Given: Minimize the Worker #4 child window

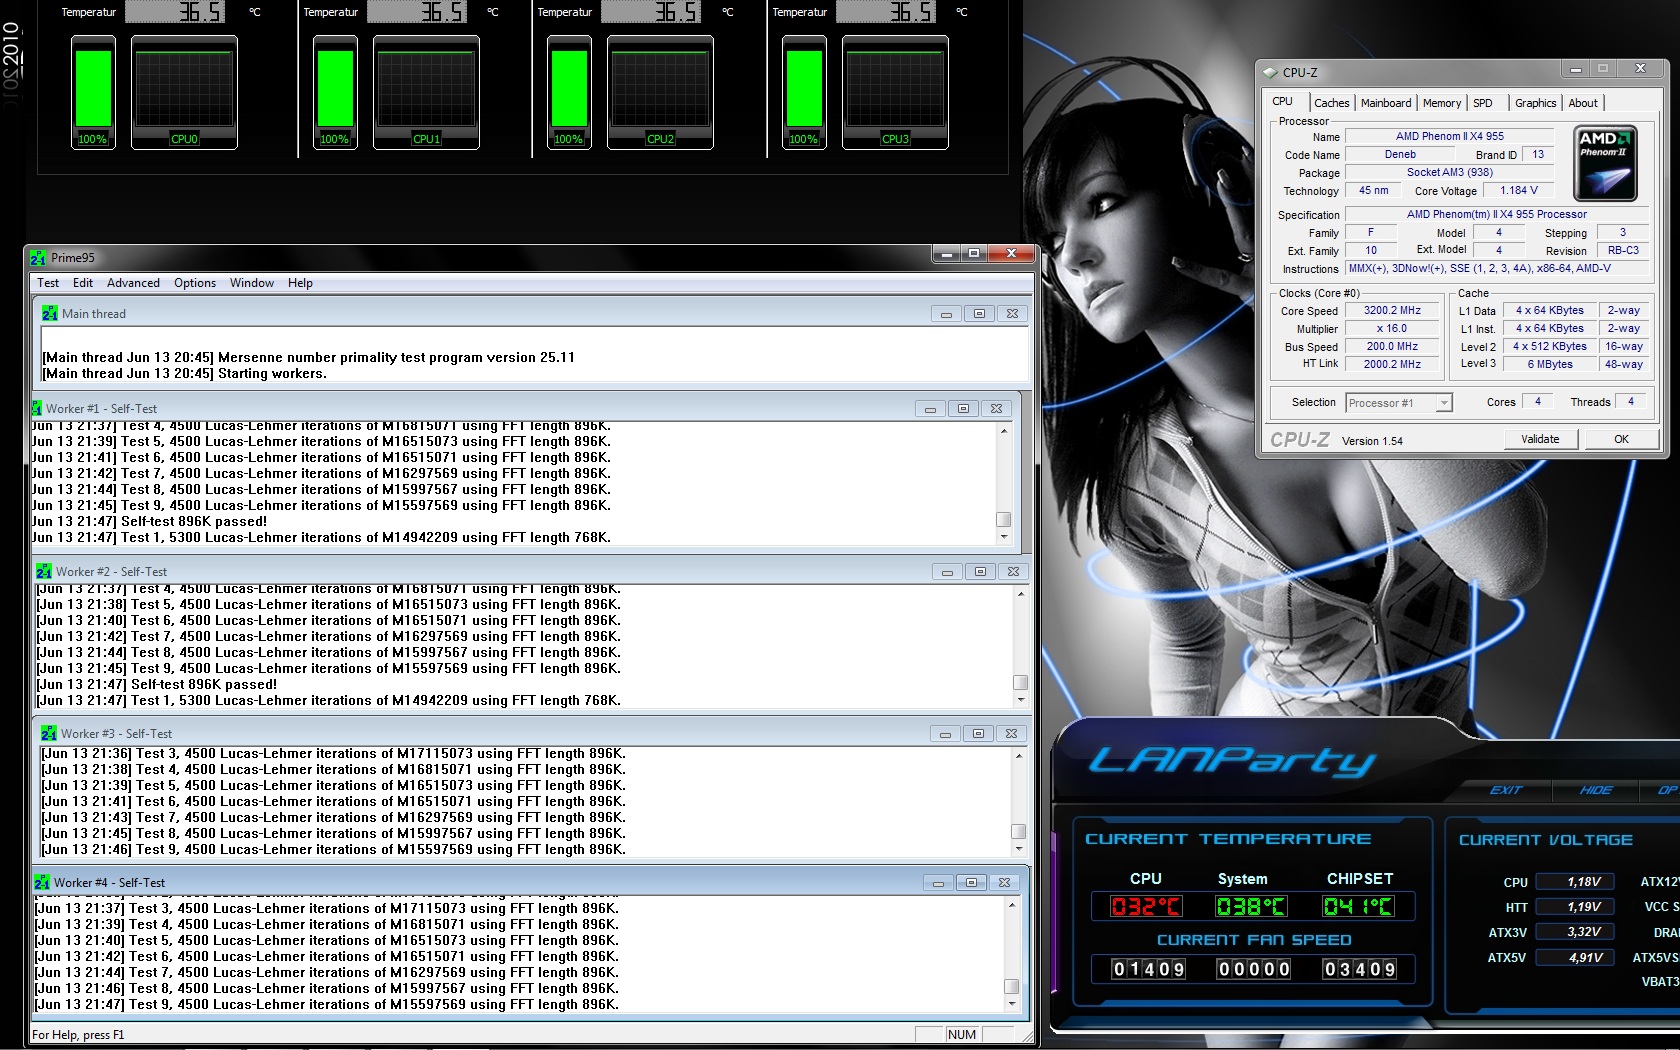Looking at the screenshot, I should pos(937,882).
